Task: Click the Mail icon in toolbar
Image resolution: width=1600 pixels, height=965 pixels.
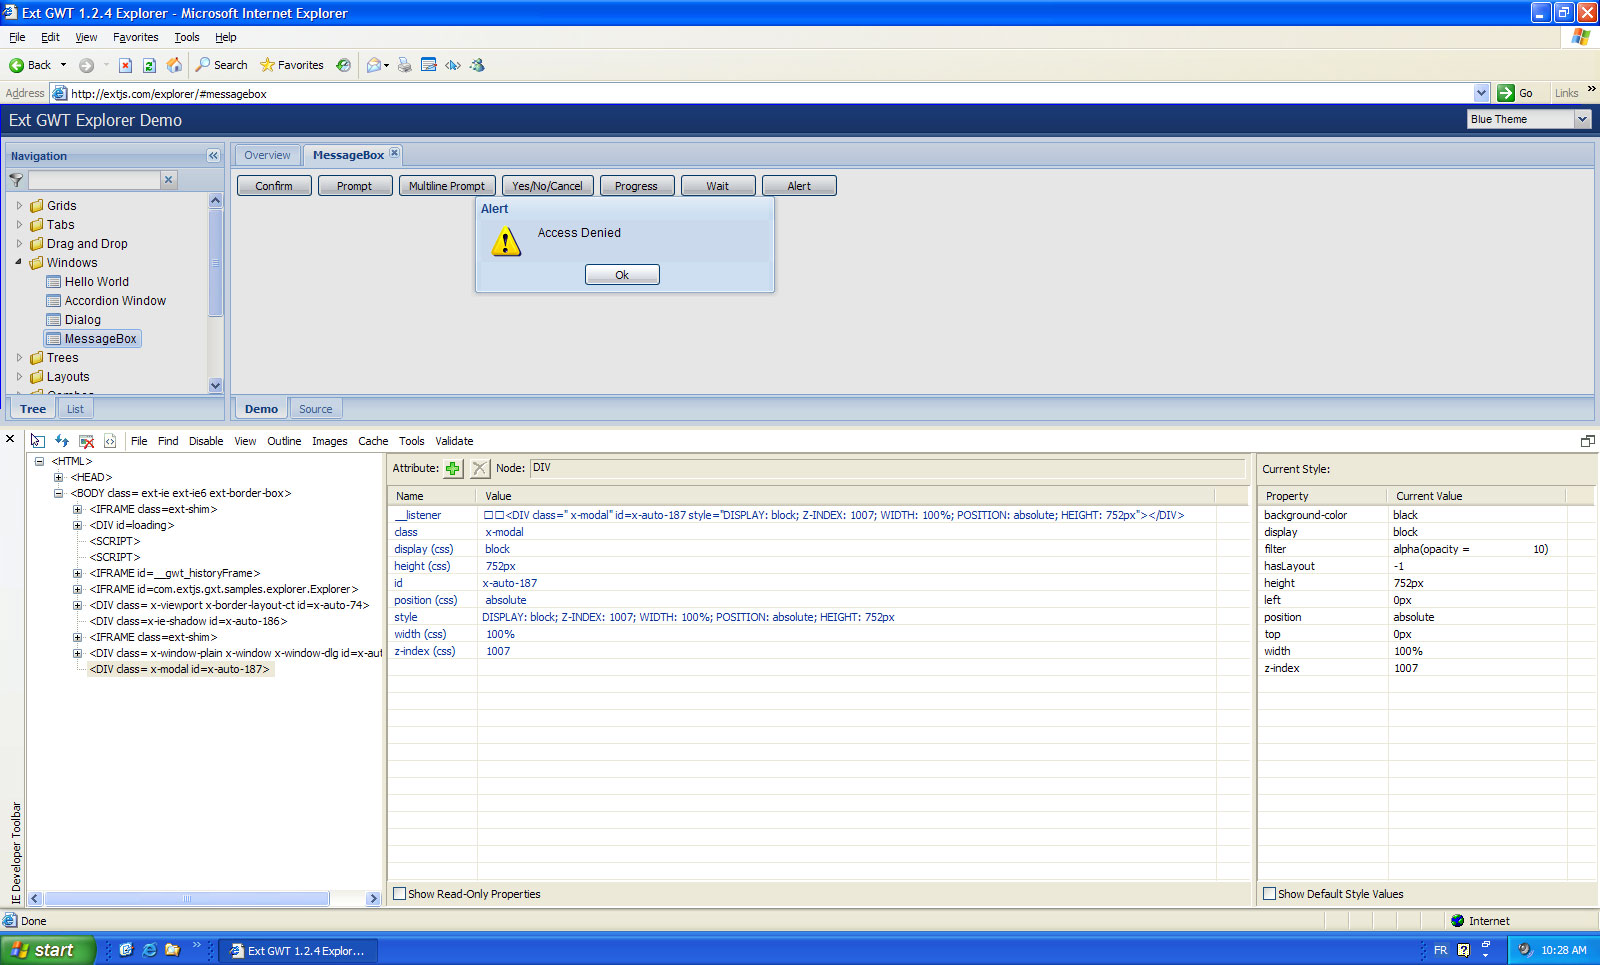Action: pyautogui.click(x=374, y=65)
